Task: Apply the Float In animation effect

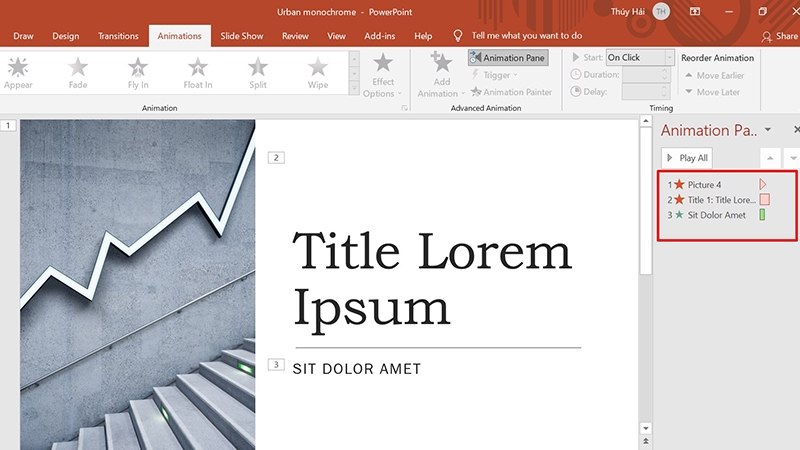Action: point(198,73)
